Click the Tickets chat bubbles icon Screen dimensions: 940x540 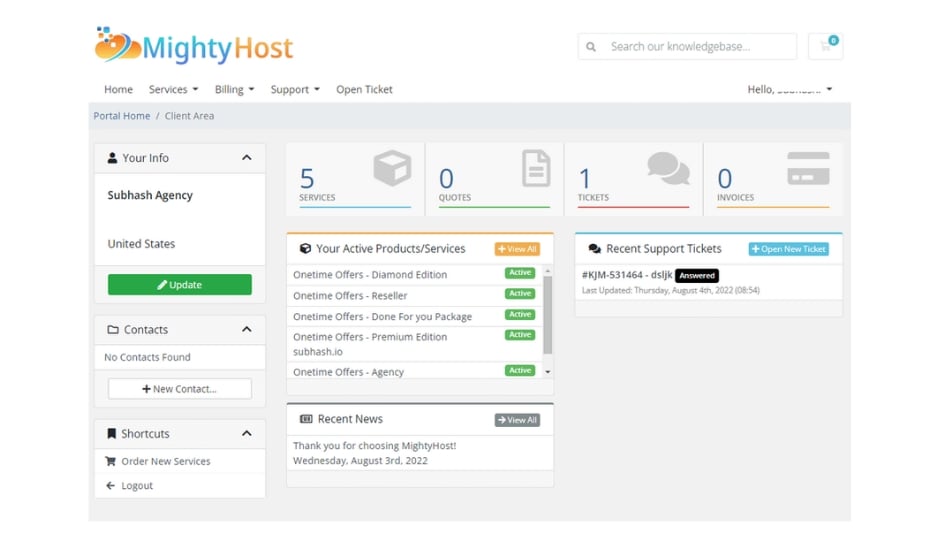pyautogui.click(x=668, y=168)
